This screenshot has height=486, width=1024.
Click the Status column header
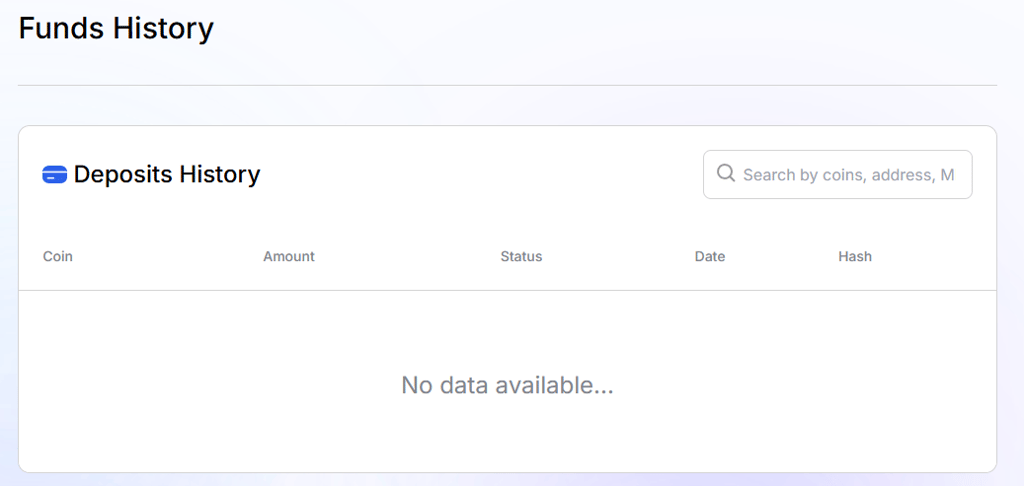click(521, 256)
